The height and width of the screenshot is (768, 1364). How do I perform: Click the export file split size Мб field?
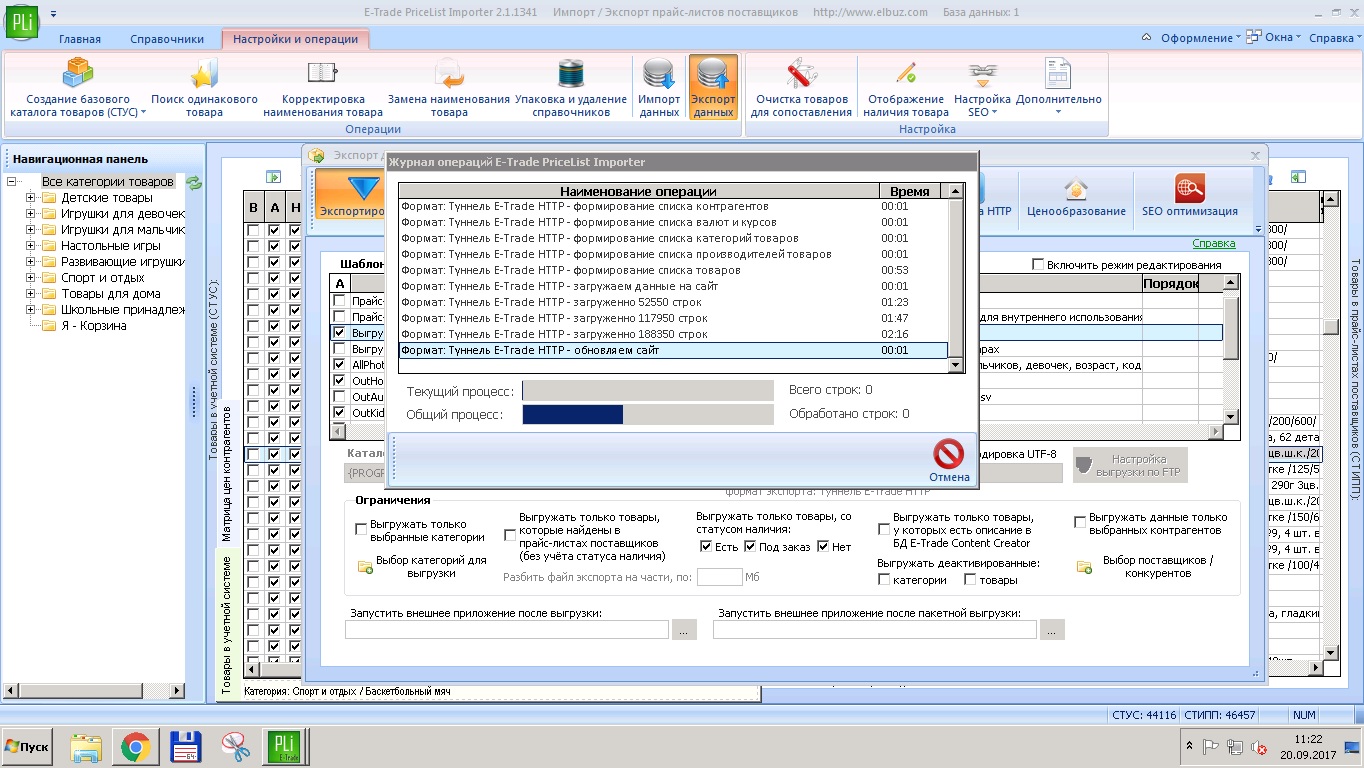720,577
